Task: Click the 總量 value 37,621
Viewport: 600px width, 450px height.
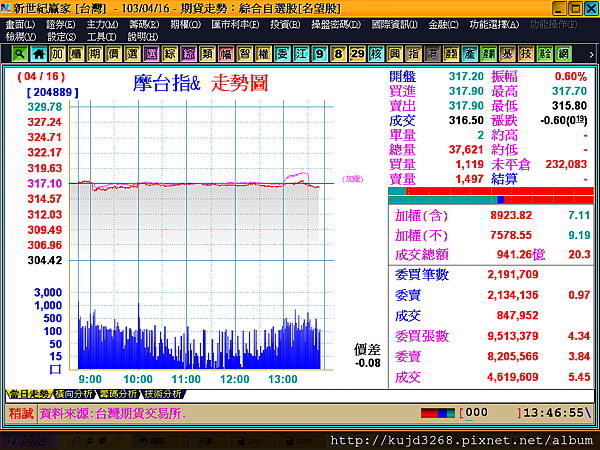Action: [x=466, y=150]
